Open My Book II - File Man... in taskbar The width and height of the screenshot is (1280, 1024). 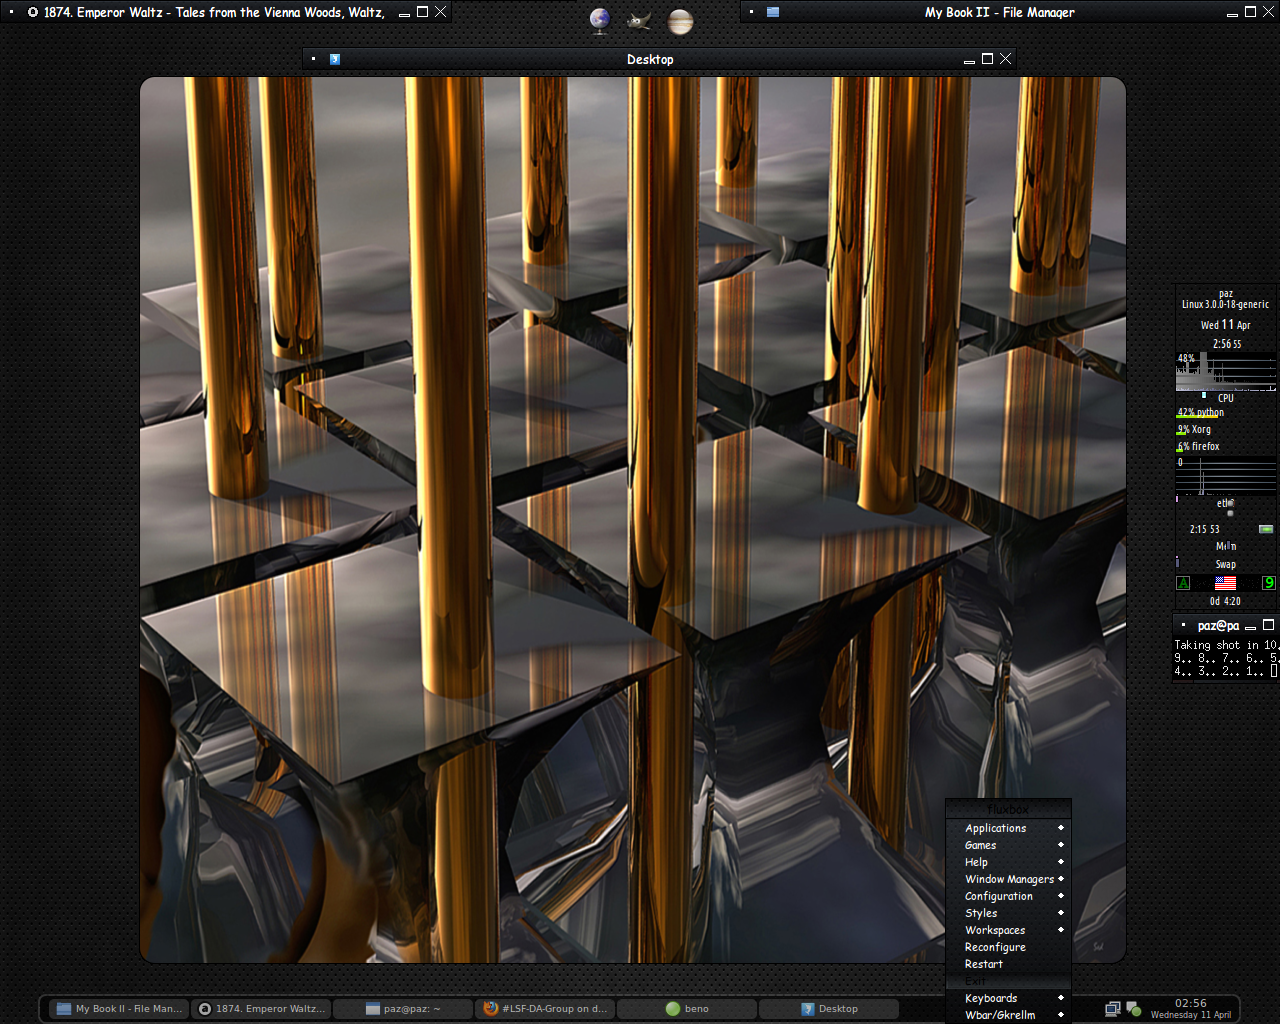click(x=120, y=1009)
